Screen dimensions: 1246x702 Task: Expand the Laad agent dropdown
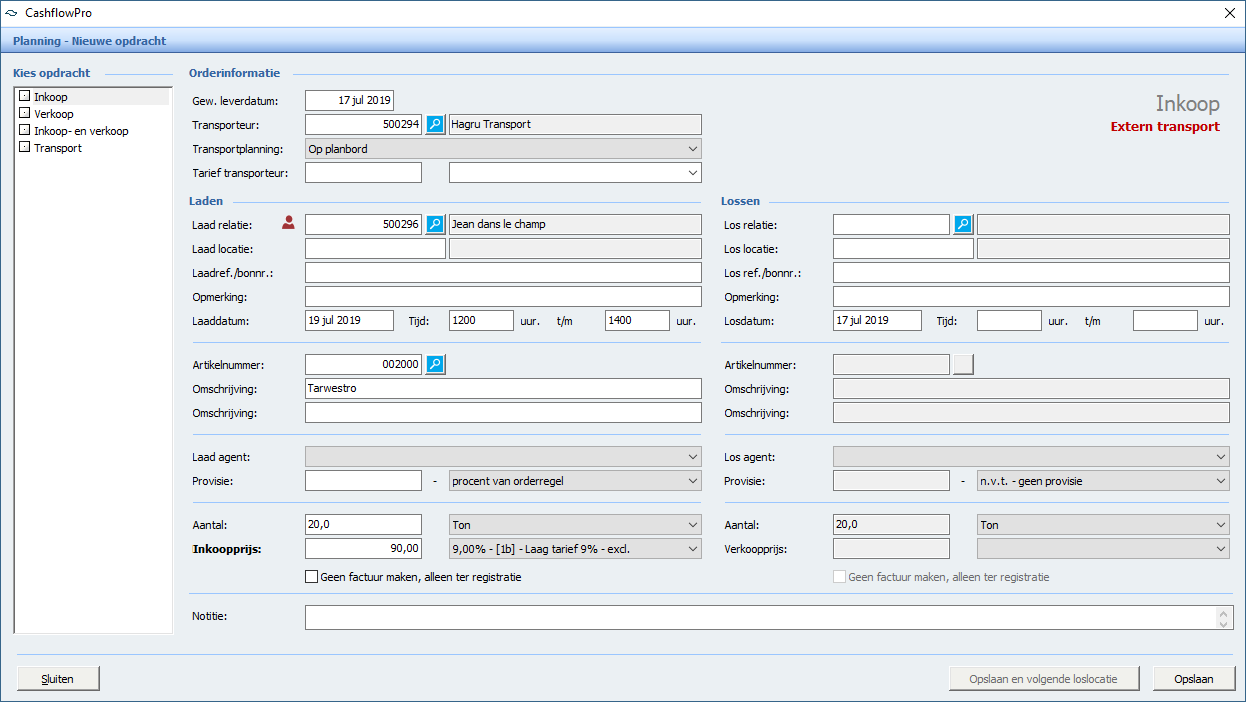pyautogui.click(x=503, y=457)
